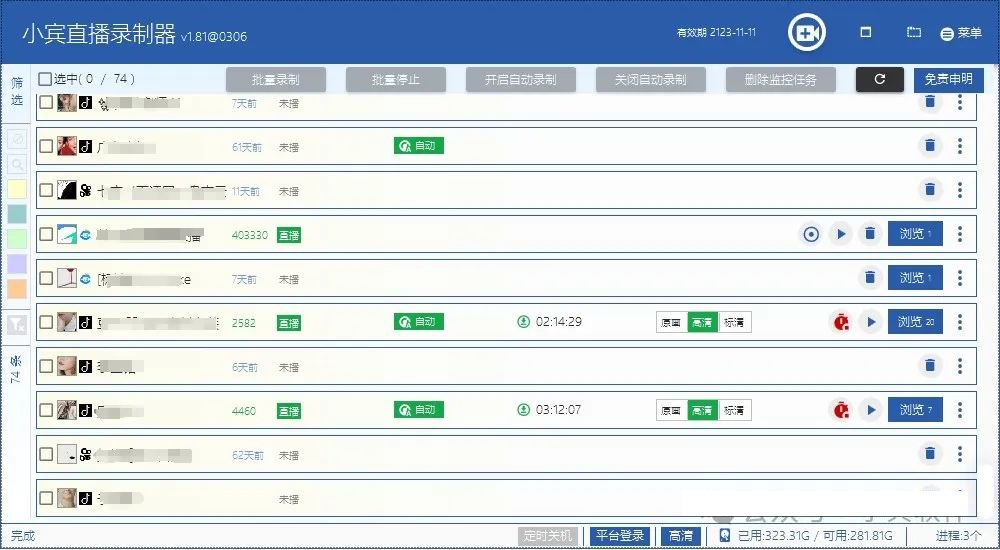Delete the 61天前 row via trash icon

930,146
